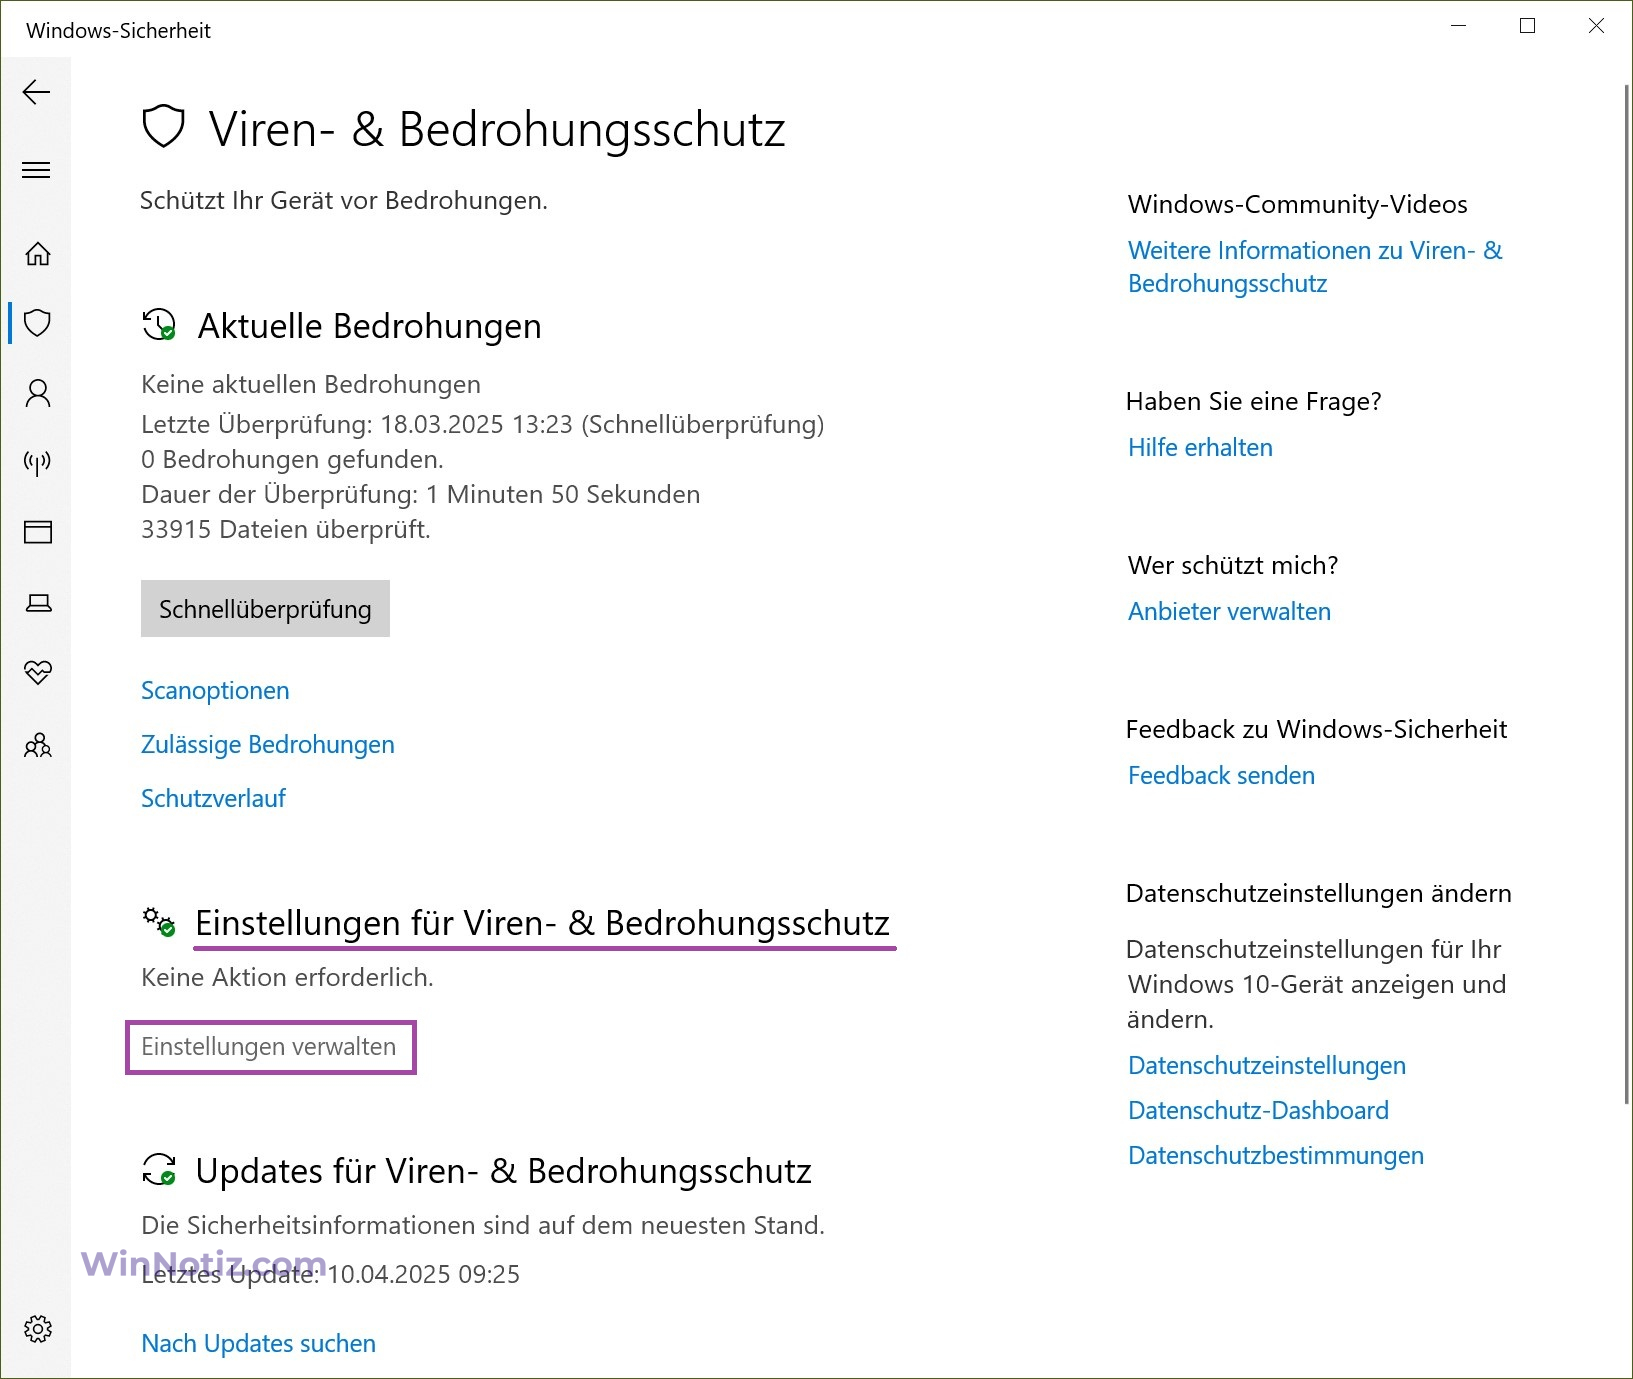Click the Windows-Sicherheit window title
Image resolution: width=1633 pixels, height=1379 pixels.
(118, 31)
